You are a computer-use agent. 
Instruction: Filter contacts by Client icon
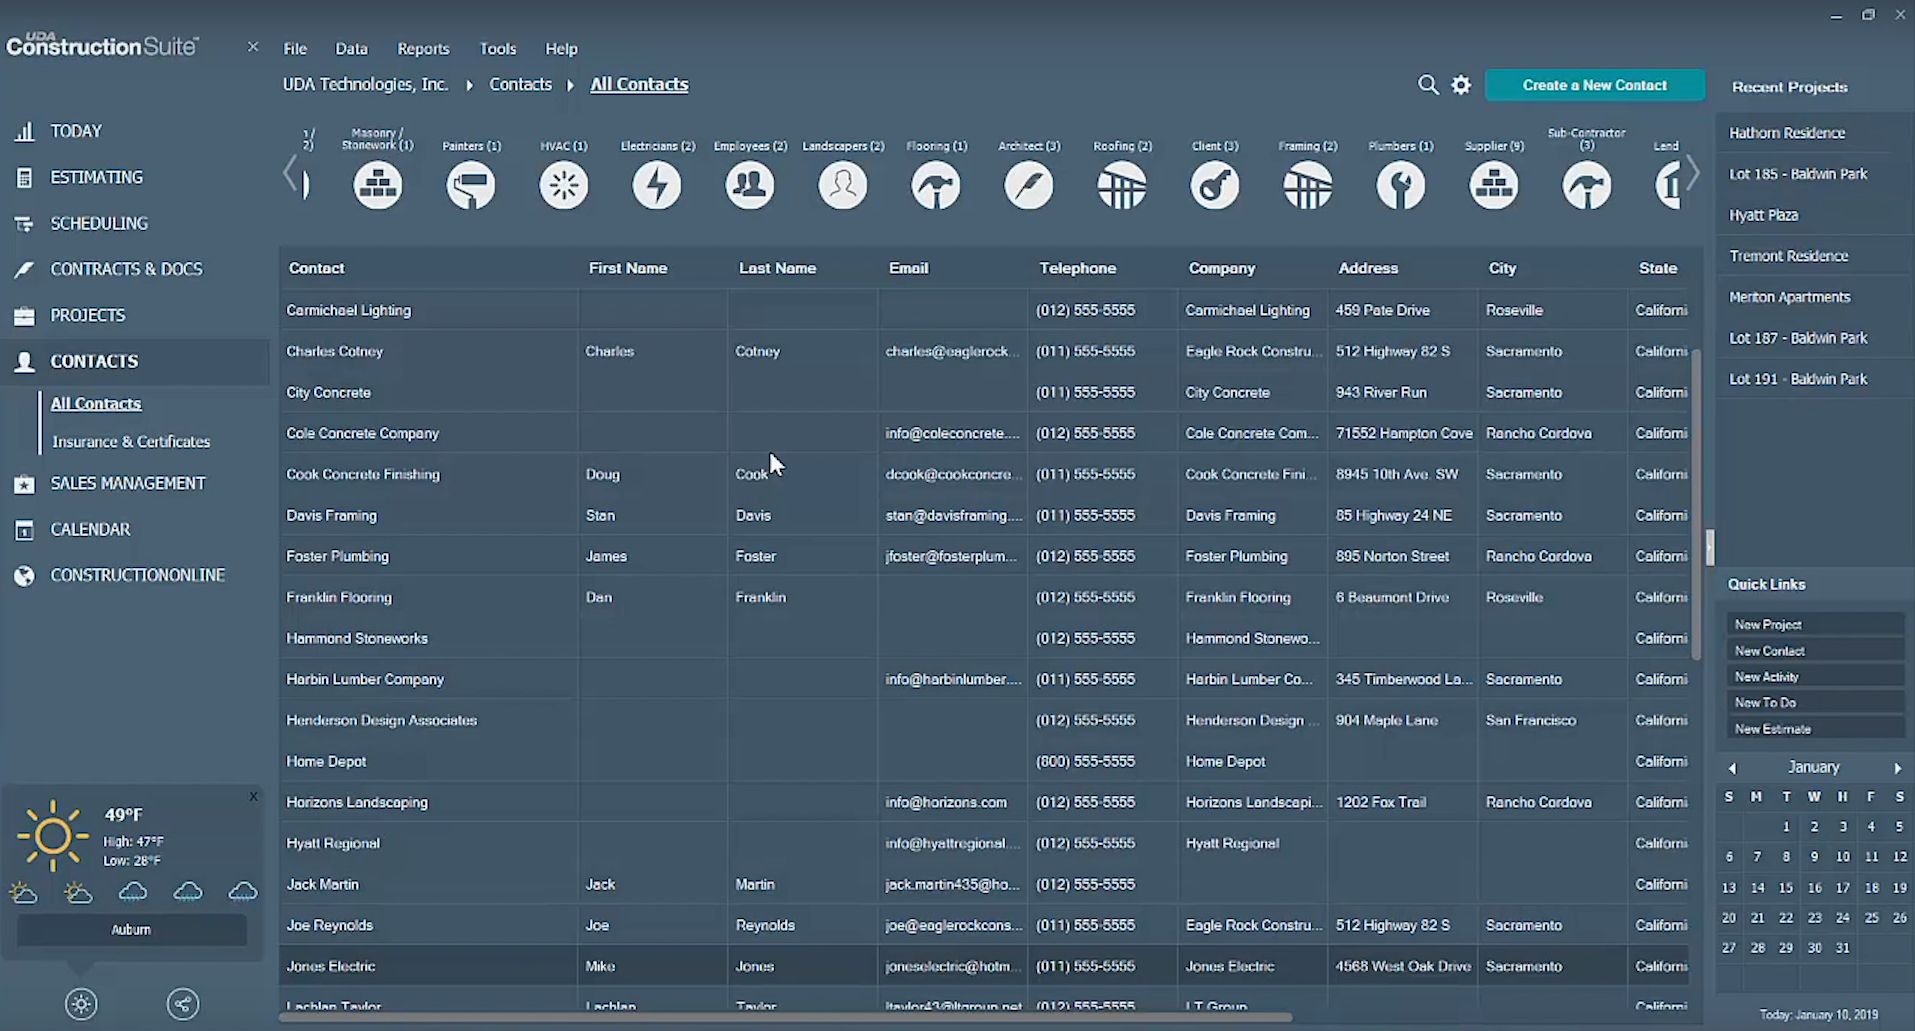1215,185
